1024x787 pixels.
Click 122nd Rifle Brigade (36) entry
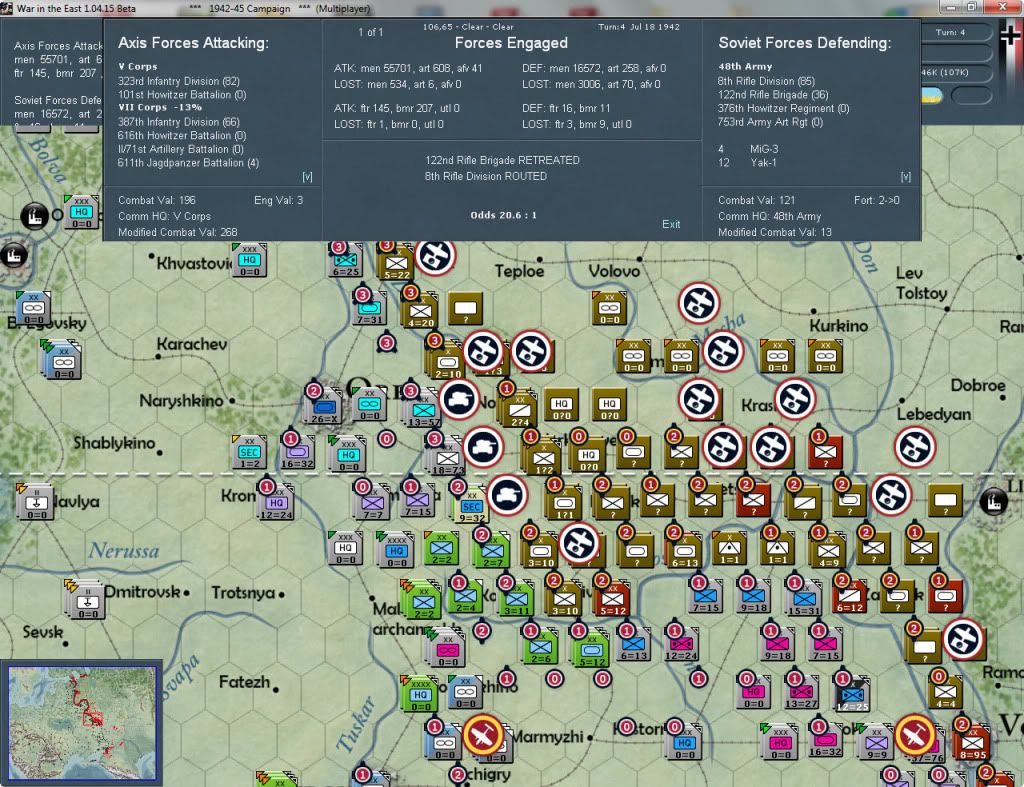[773, 95]
